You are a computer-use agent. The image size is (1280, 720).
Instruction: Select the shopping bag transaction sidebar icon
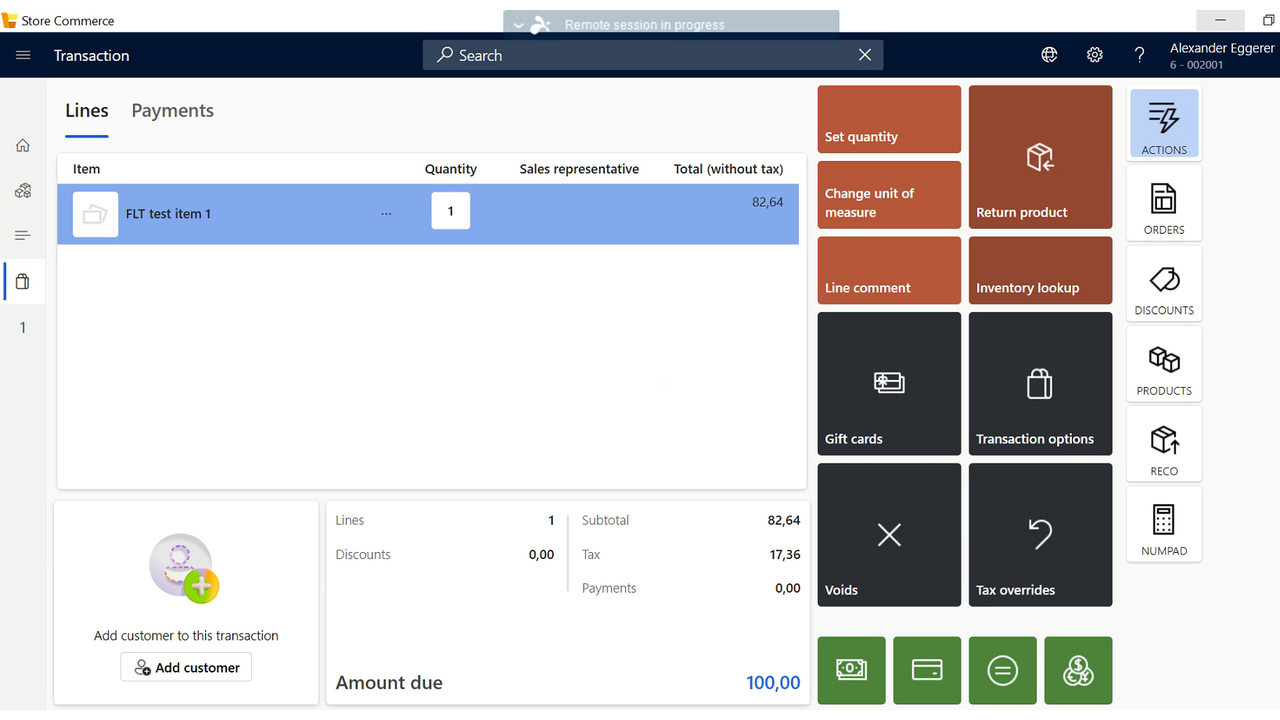[x=23, y=282]
